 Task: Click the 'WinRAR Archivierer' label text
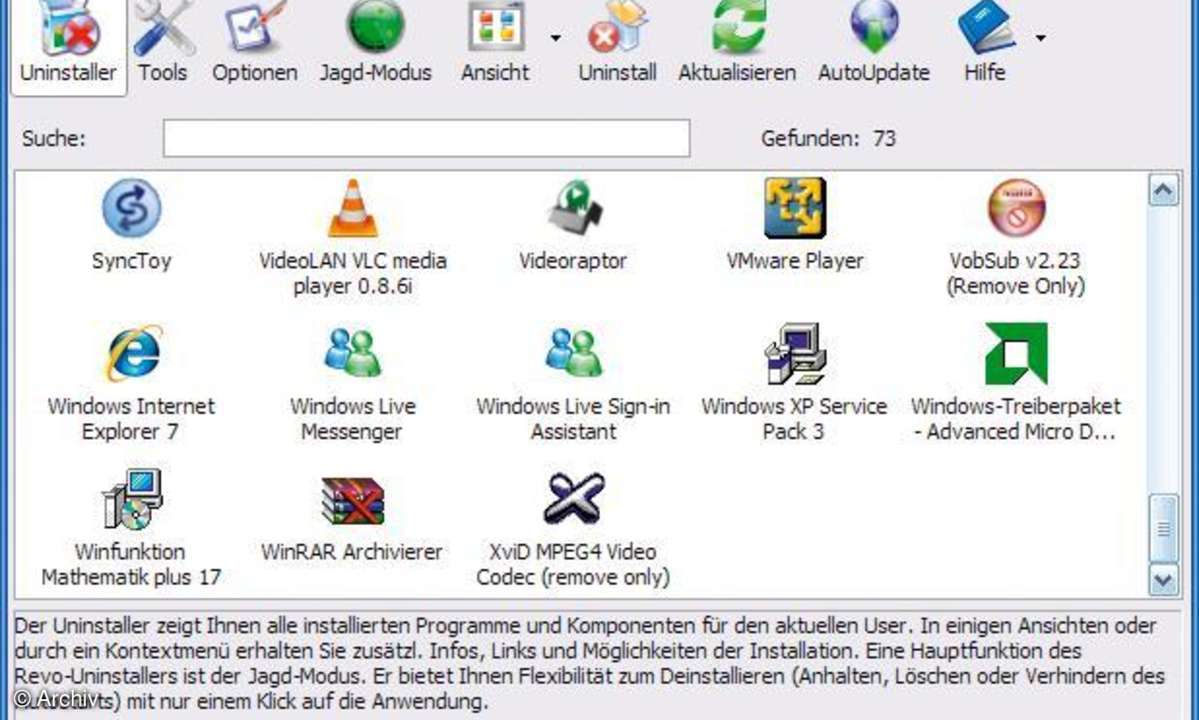[352, 552]
